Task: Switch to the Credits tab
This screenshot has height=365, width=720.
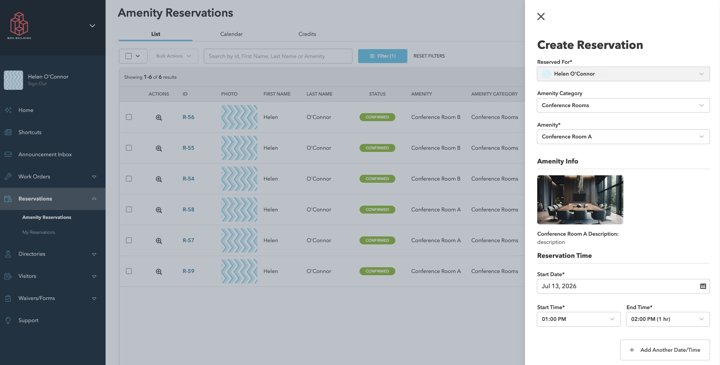Action: [x=307, y=34]
